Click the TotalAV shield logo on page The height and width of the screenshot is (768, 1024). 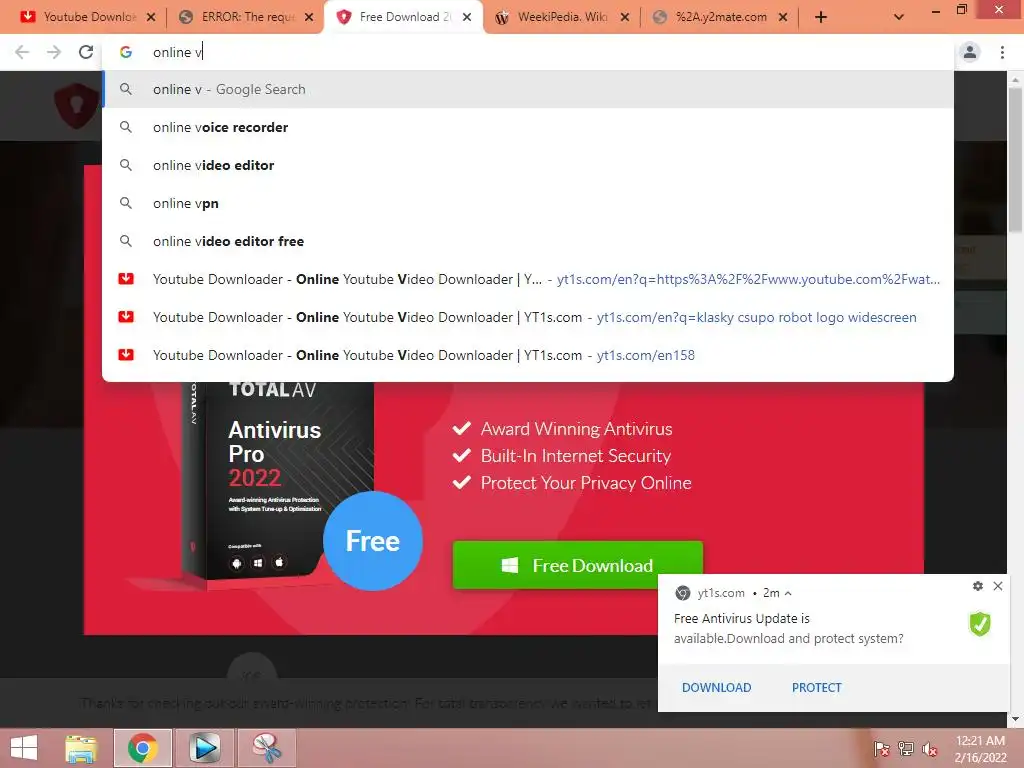tap(77, 105)
